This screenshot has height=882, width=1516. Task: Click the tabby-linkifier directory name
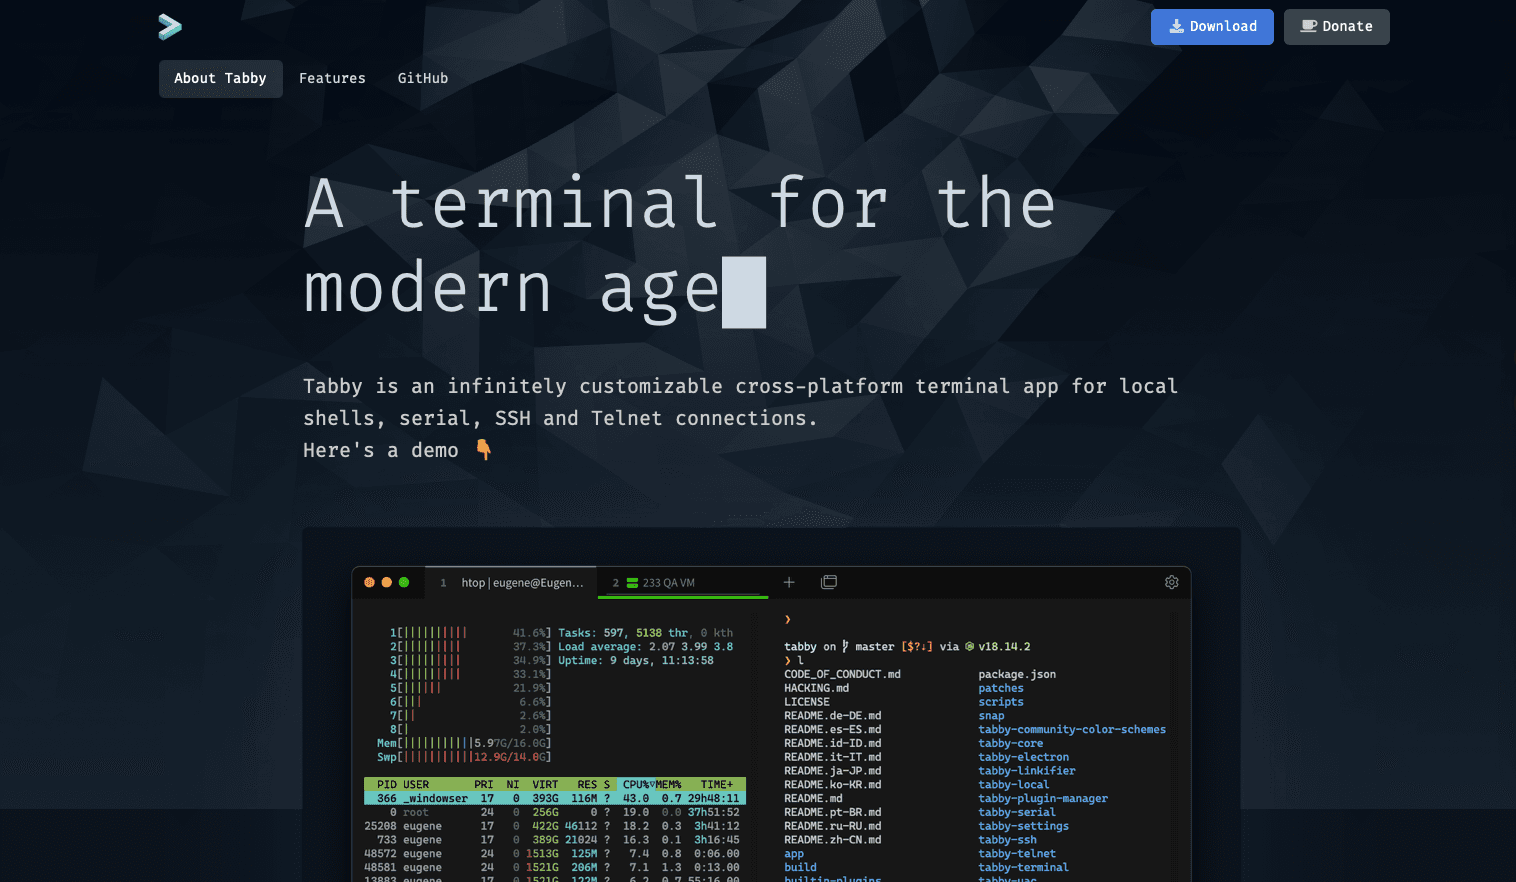(x=1027, y=771)
